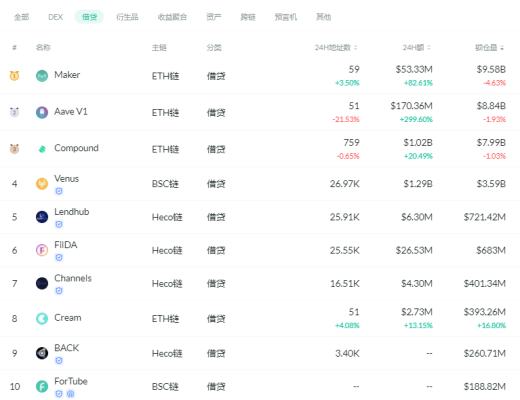This screenshot has height=400, width=520.
Task: Click Venus's BSC链 chain cell
Action: pos(165,184)
